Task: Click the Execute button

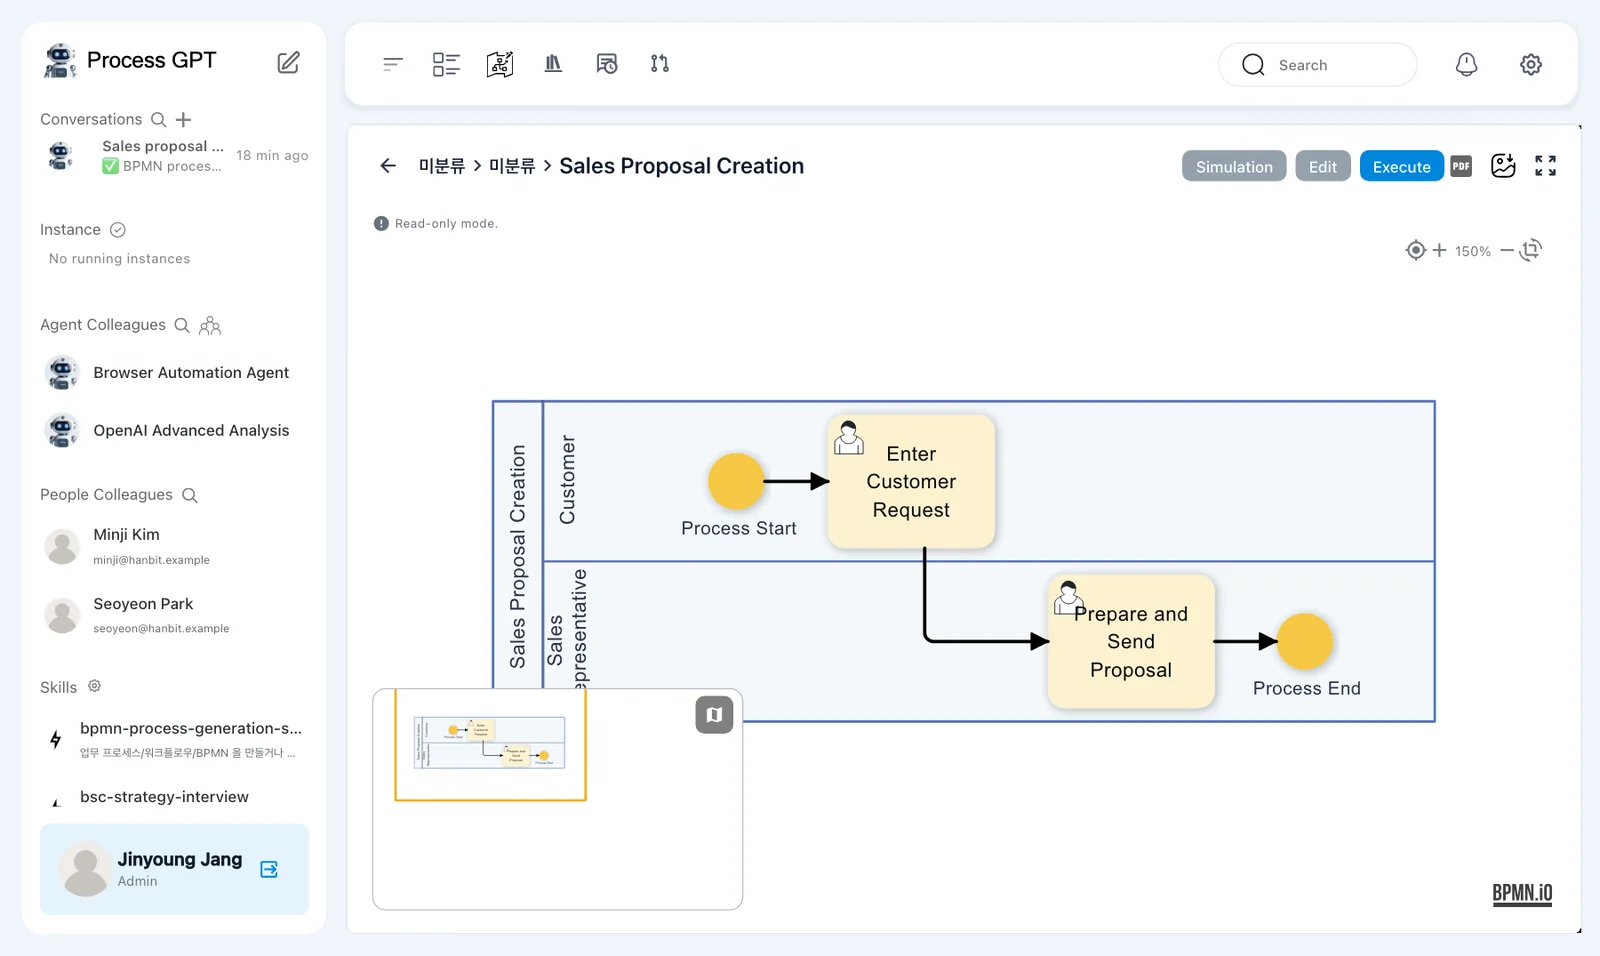Action: pos(1401,166)
